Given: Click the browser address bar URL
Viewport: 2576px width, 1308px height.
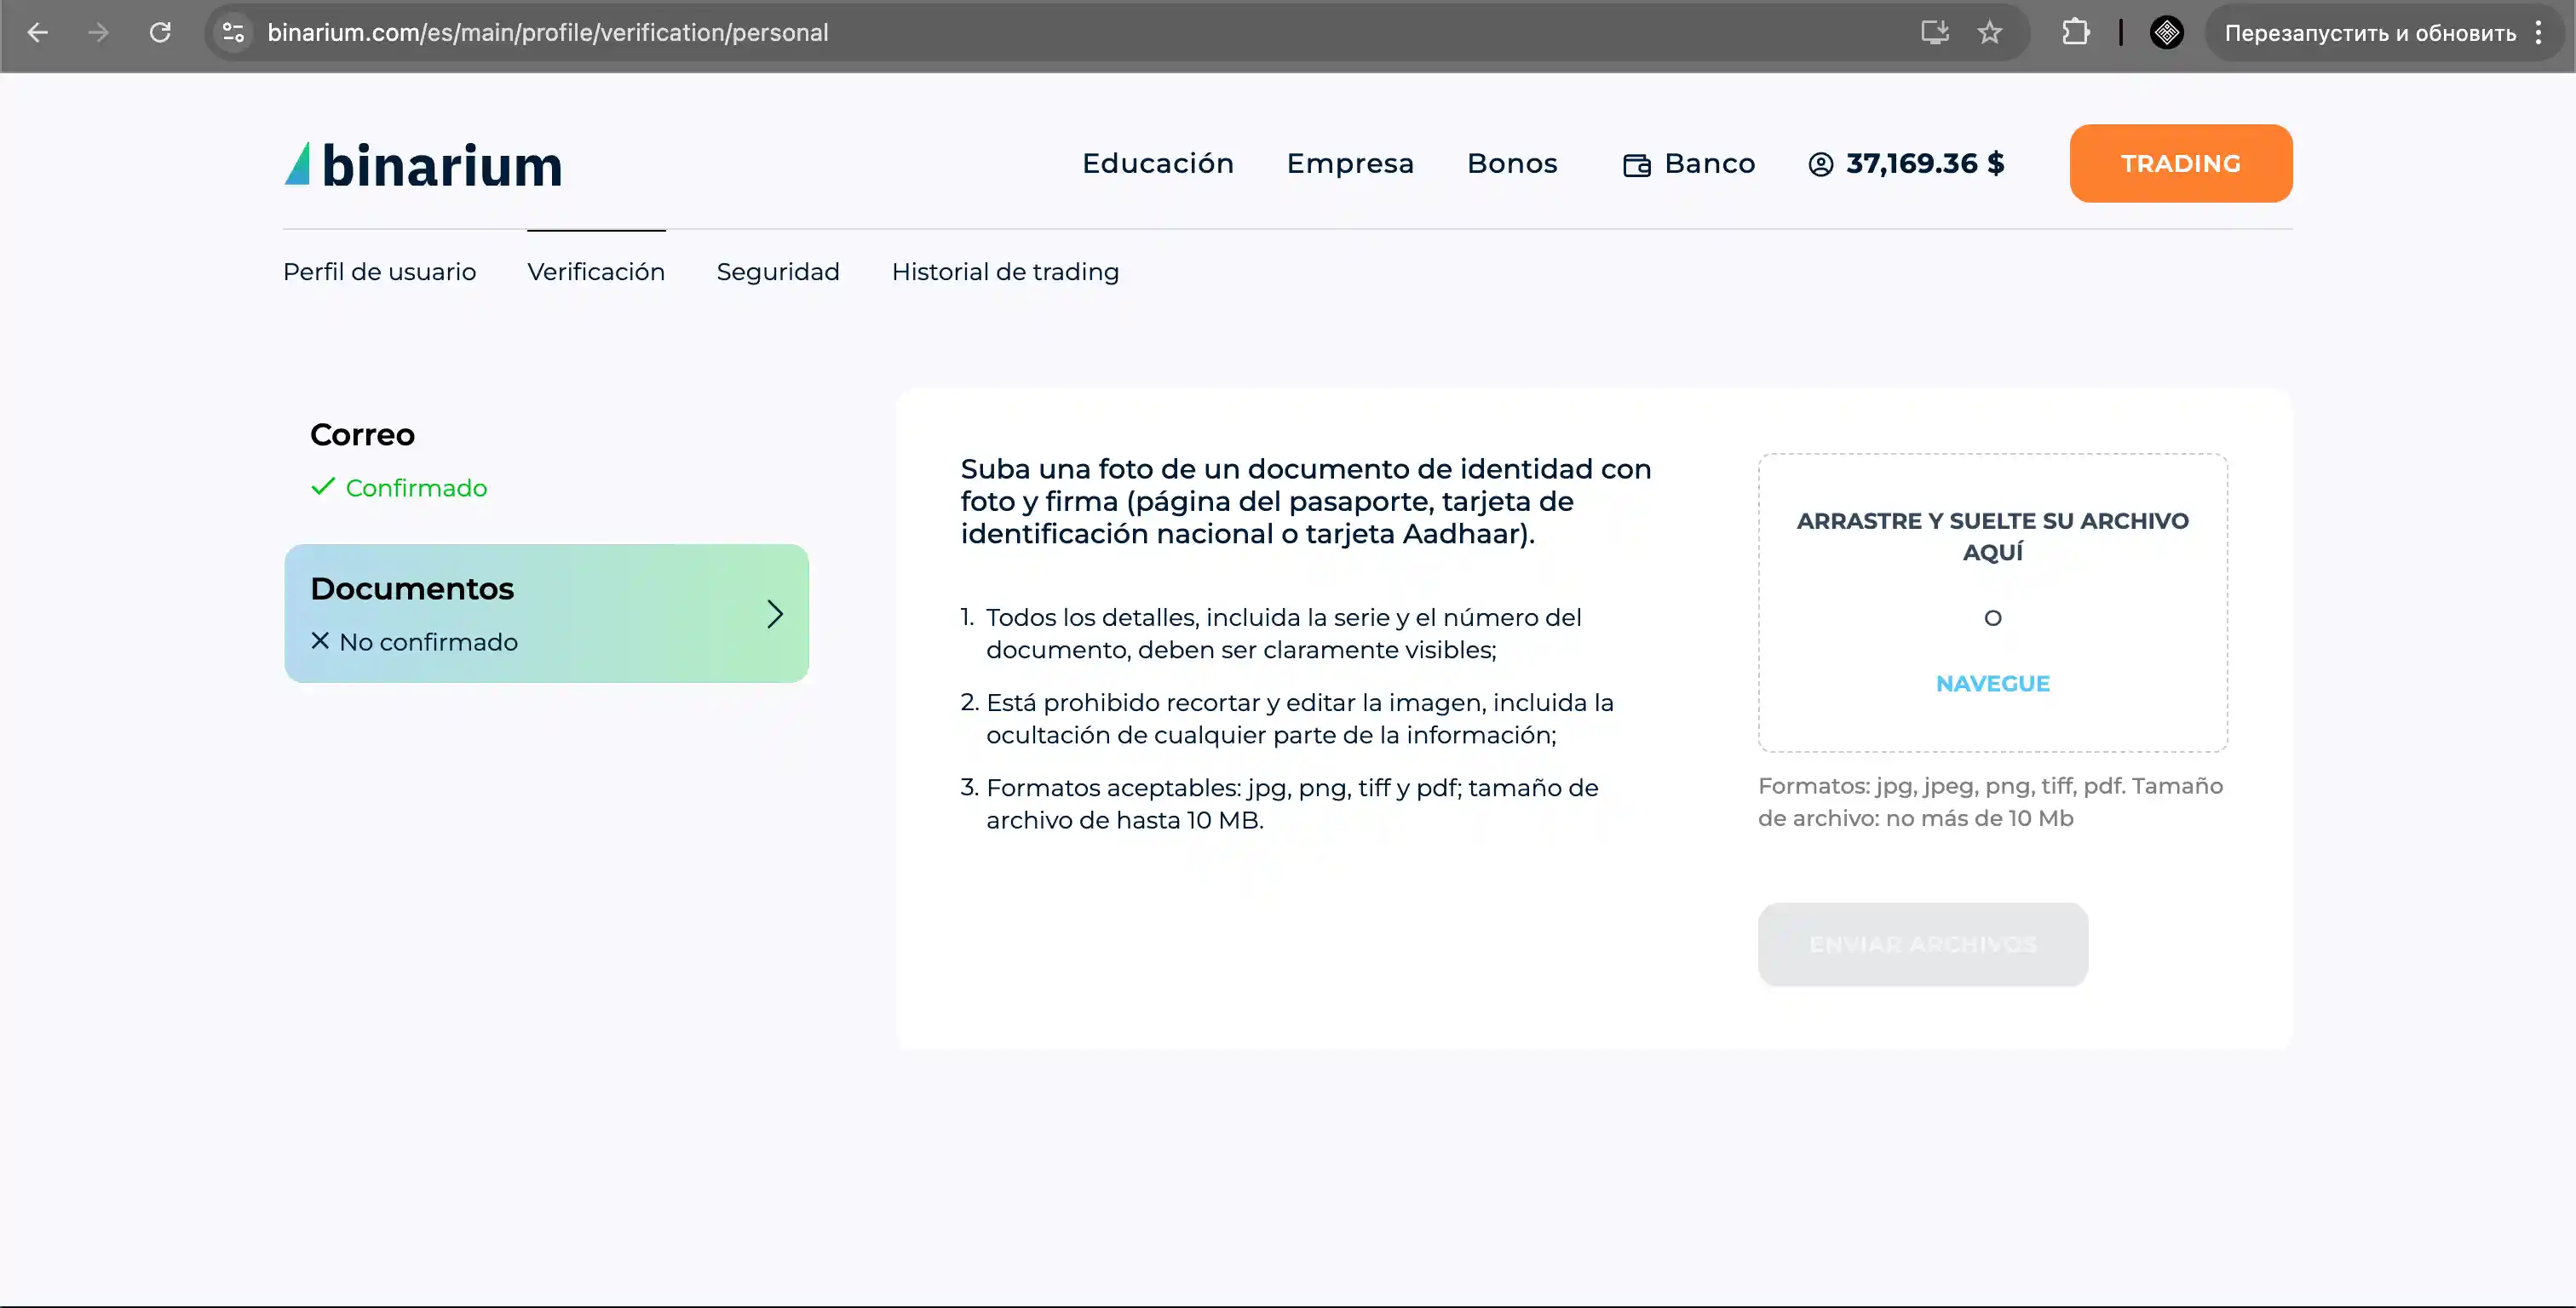Looking at the screenshot, I should [x=547, y=32].
